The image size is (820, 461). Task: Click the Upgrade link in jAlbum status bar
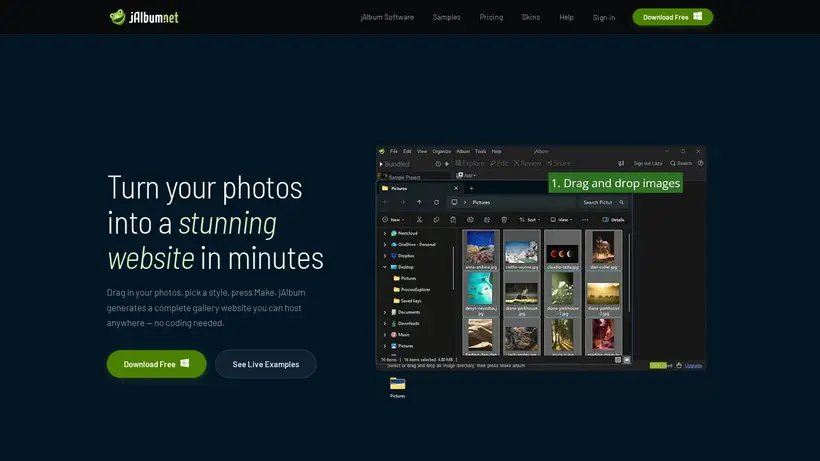pyautogui.click(x=693, y=366)
